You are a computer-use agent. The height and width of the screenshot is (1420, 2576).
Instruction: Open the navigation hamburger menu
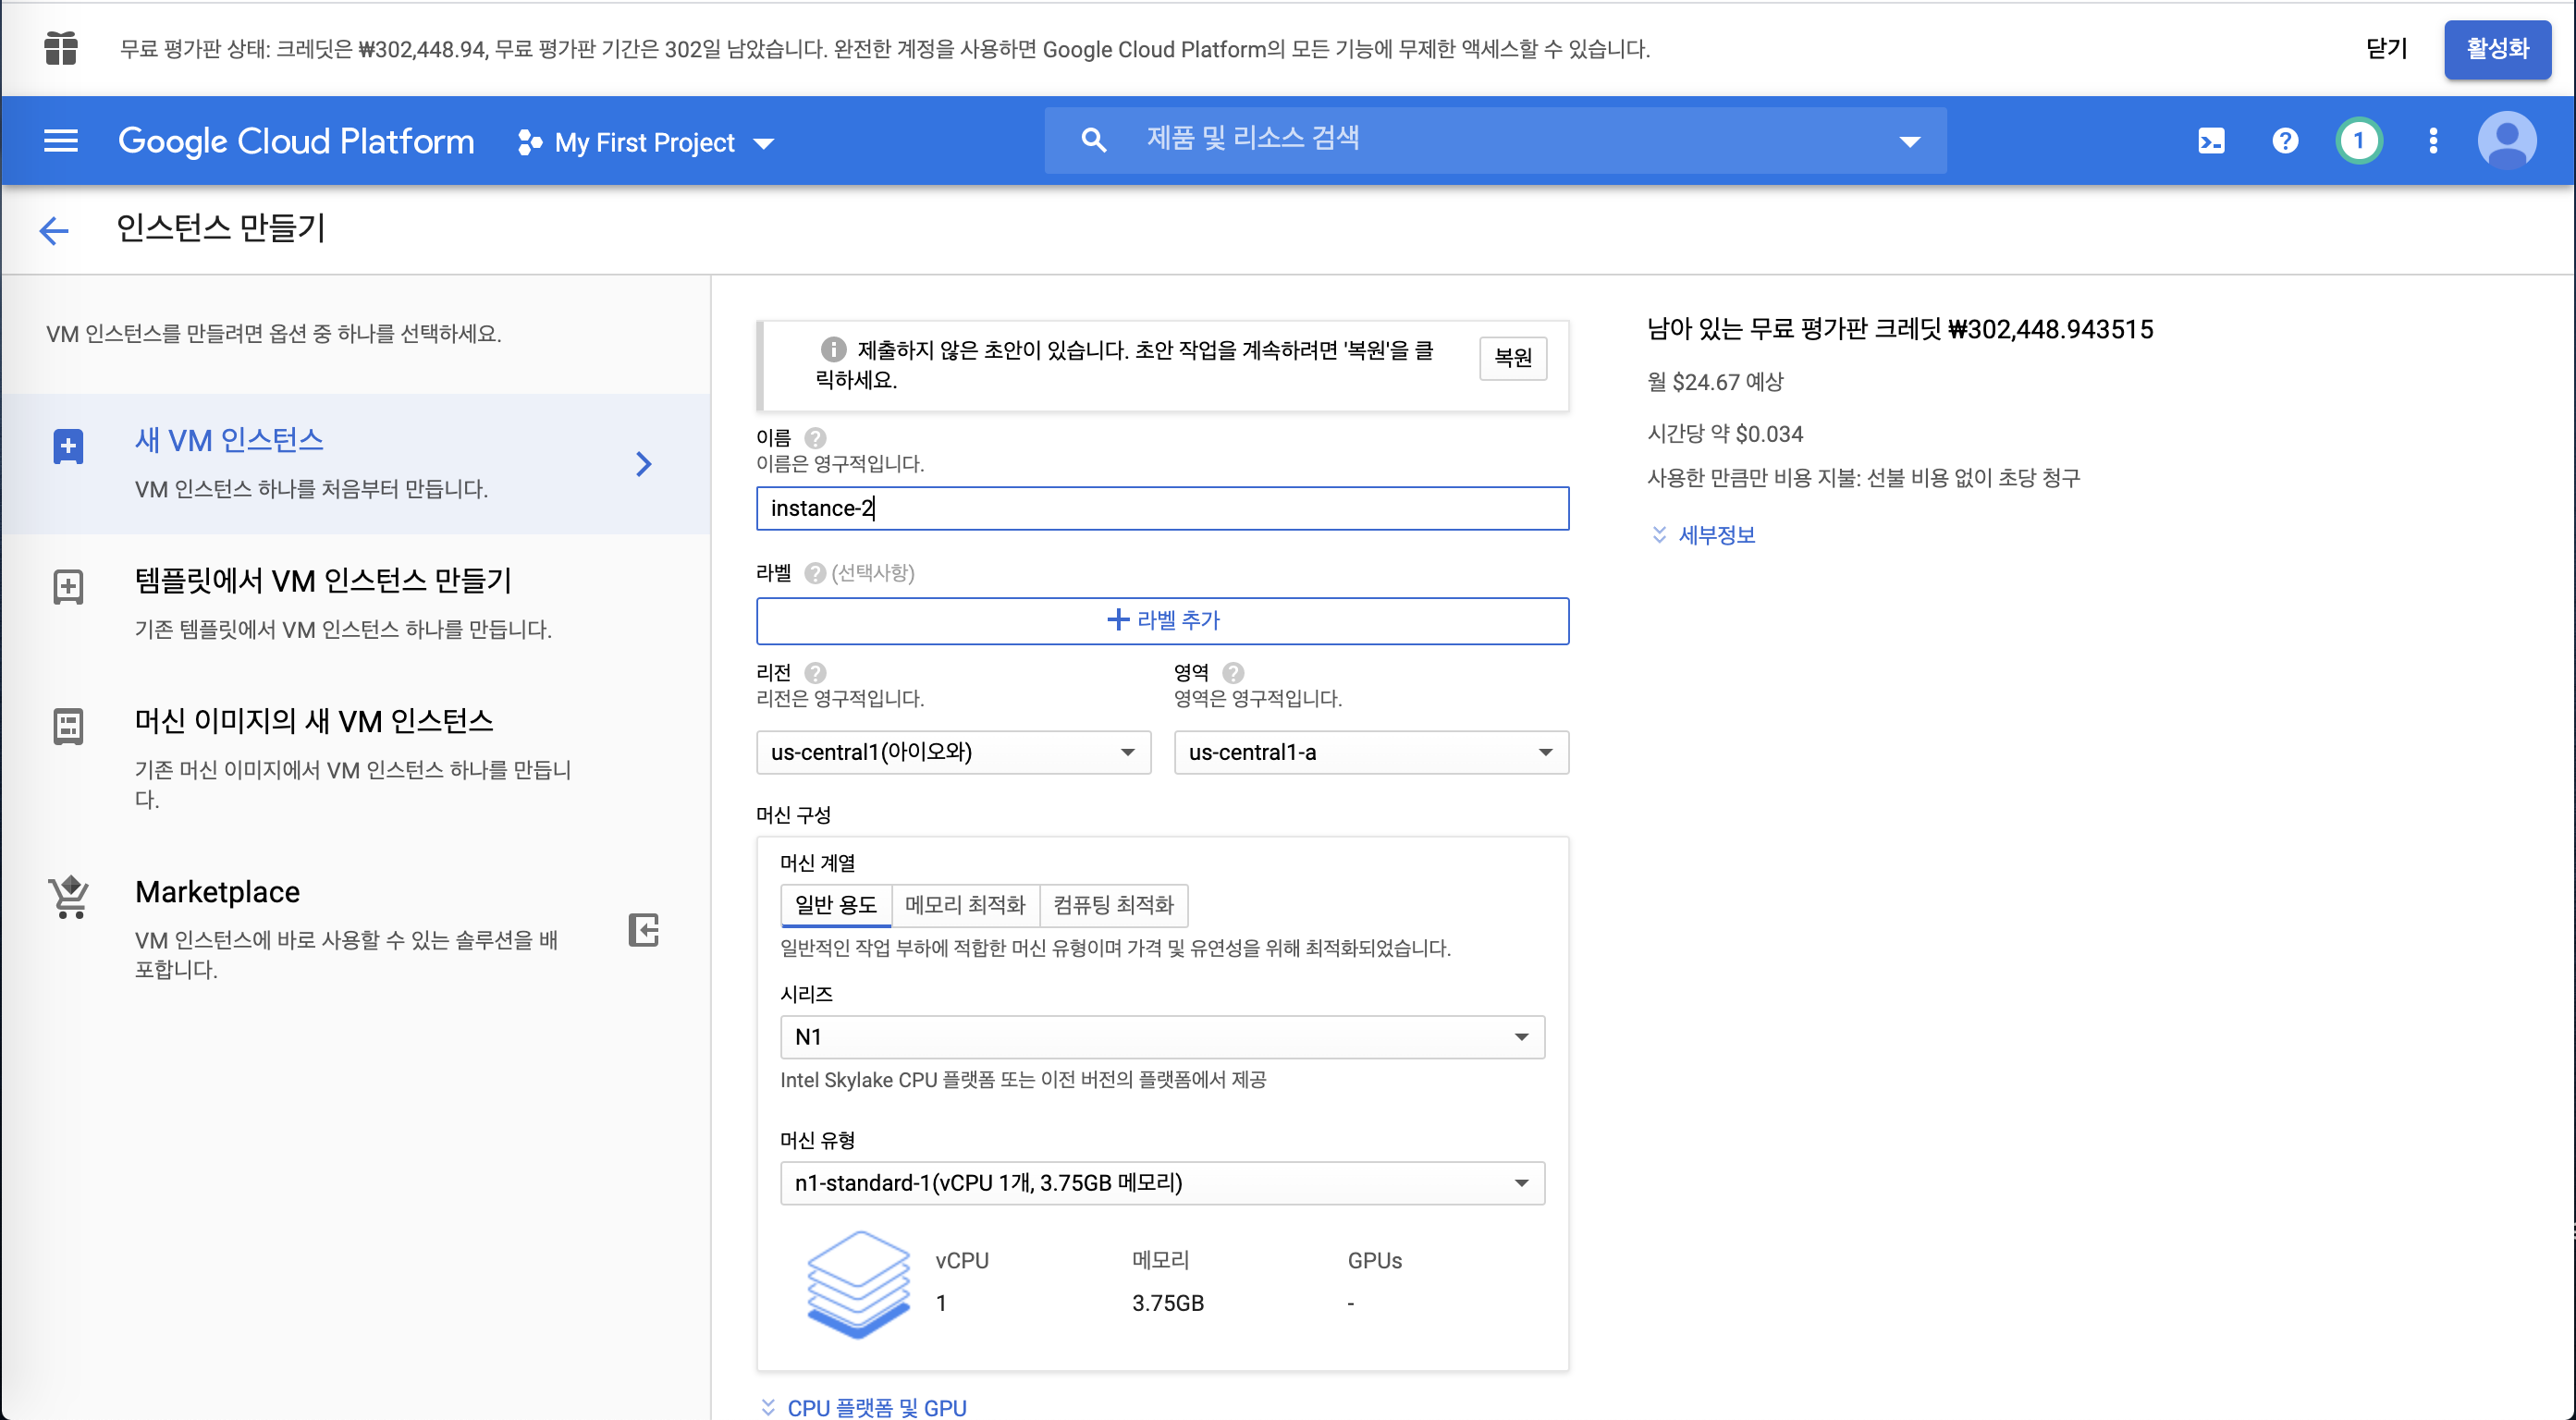(x=60, y=140)
